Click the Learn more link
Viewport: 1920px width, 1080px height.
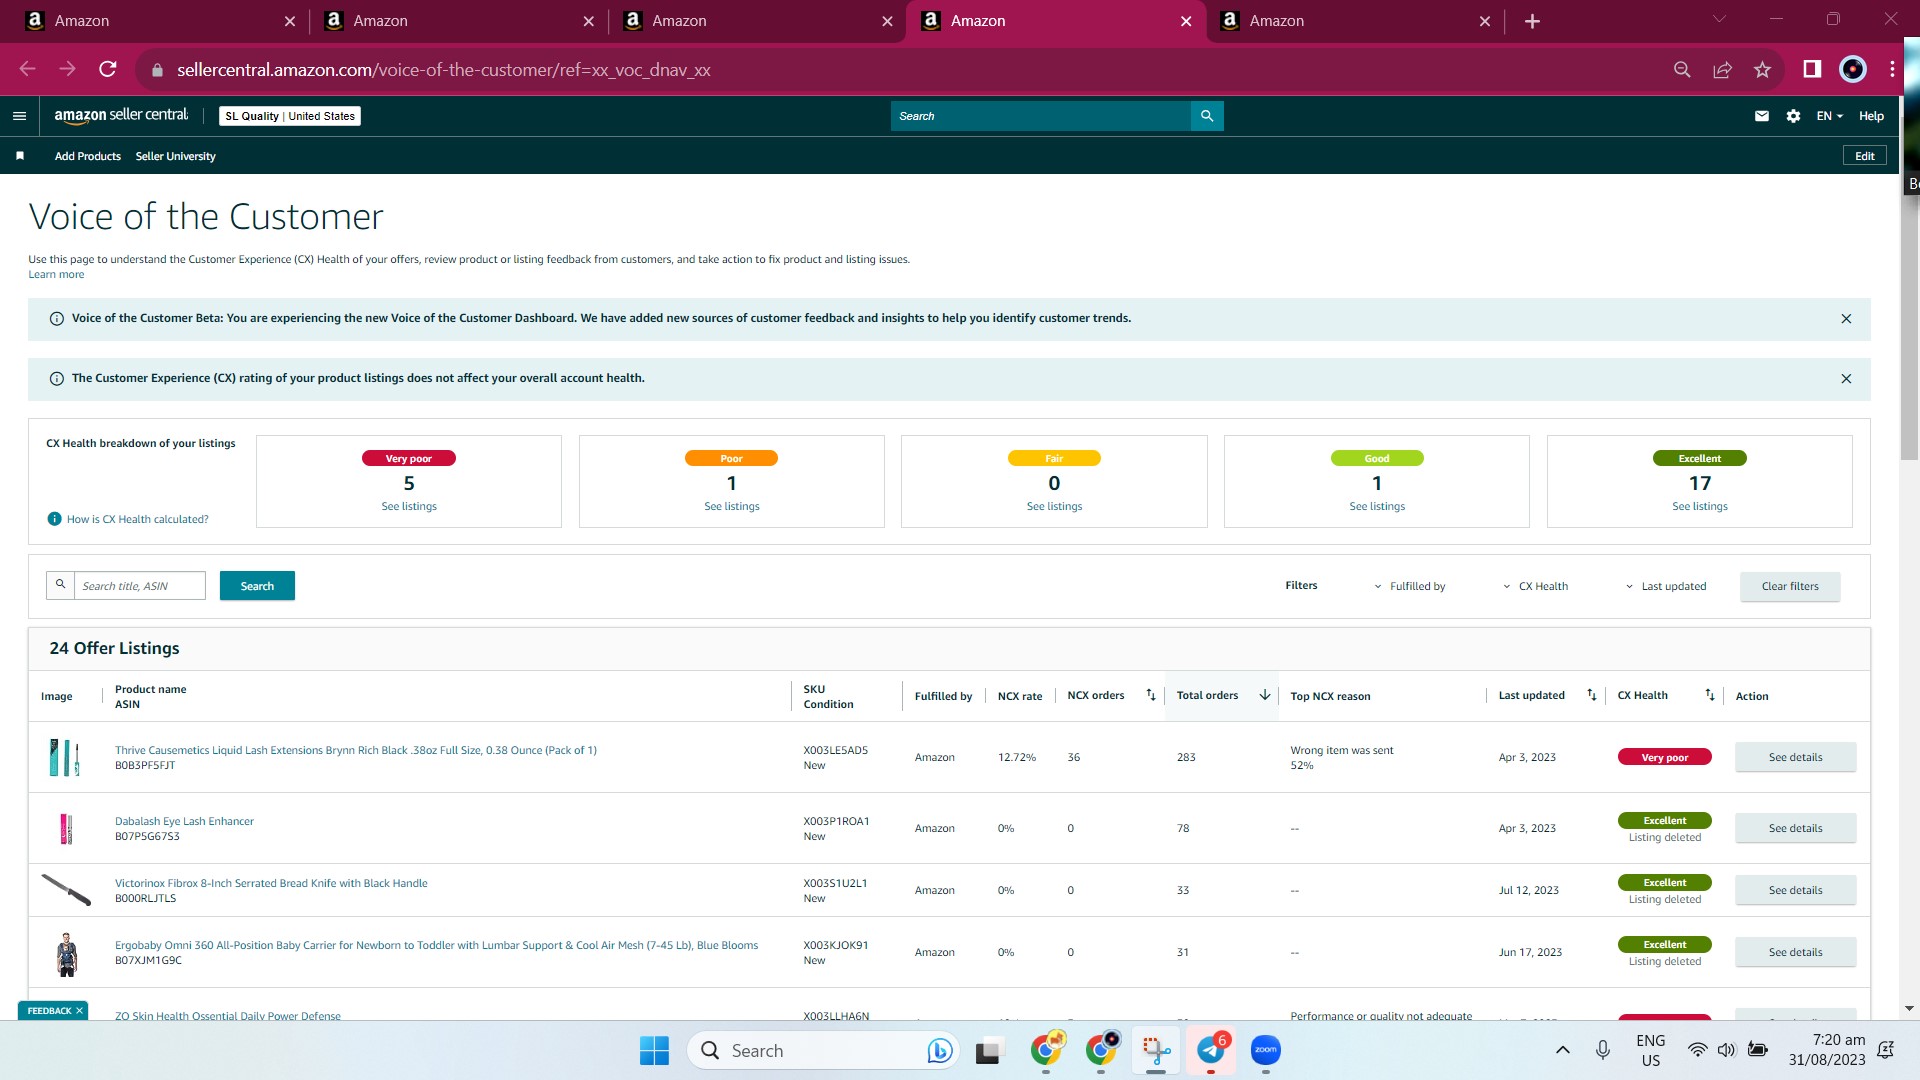point(56,275)
